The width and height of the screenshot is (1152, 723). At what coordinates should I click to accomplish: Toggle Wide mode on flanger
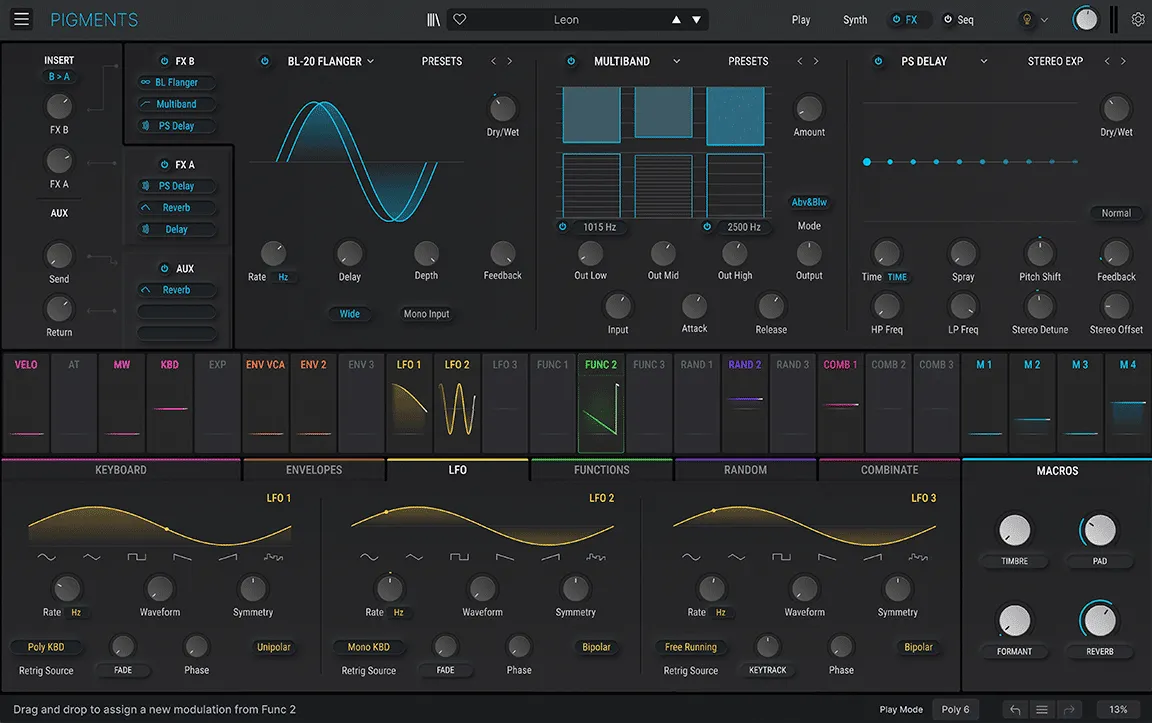tap(350, 314)
